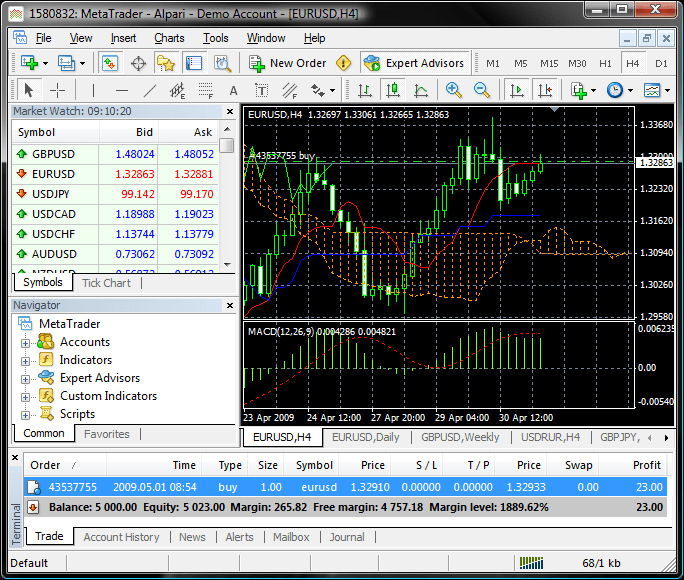Draw a vertical line tool
Screen dimensions: 684x580
(x=93, y=91)
